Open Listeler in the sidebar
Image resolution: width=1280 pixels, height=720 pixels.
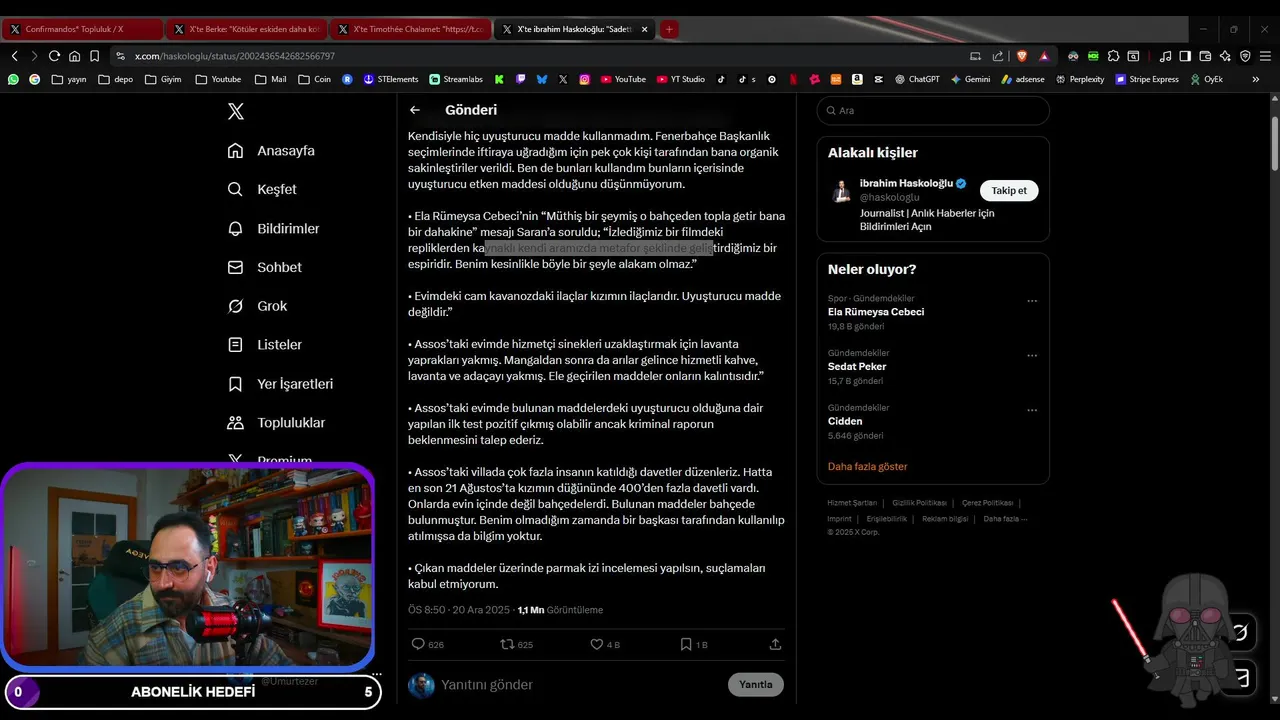[x=264, y=345]
